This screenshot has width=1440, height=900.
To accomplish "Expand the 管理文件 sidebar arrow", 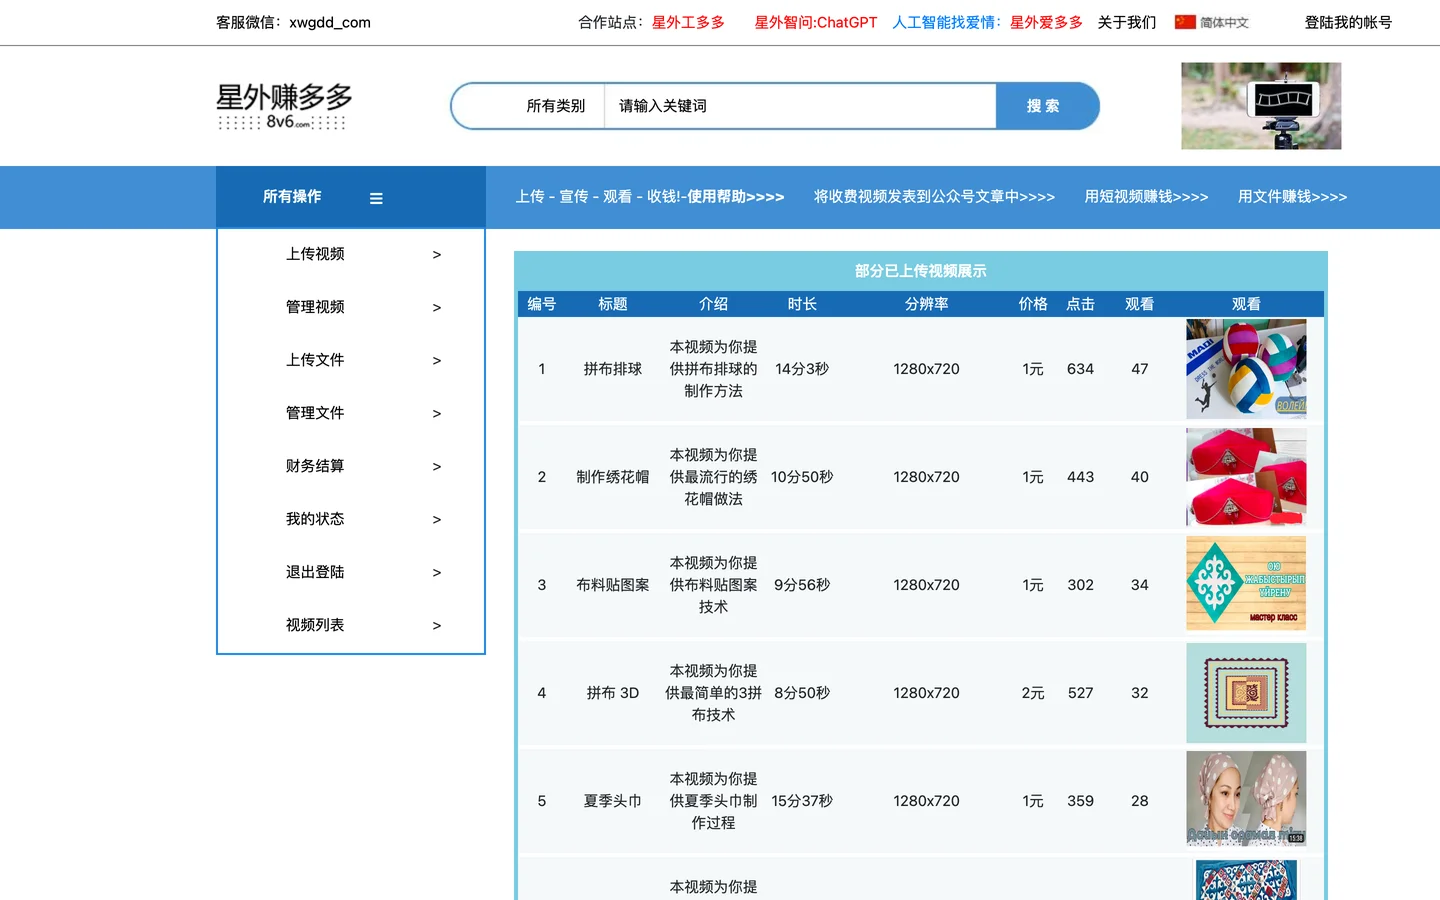I will tap(436, 414).
